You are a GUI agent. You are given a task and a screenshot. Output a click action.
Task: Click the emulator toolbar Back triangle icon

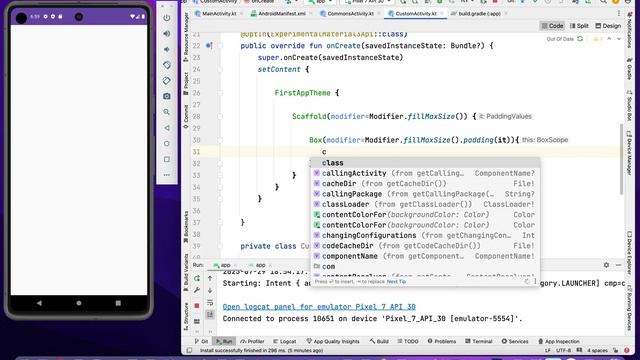tap(167, 128)
